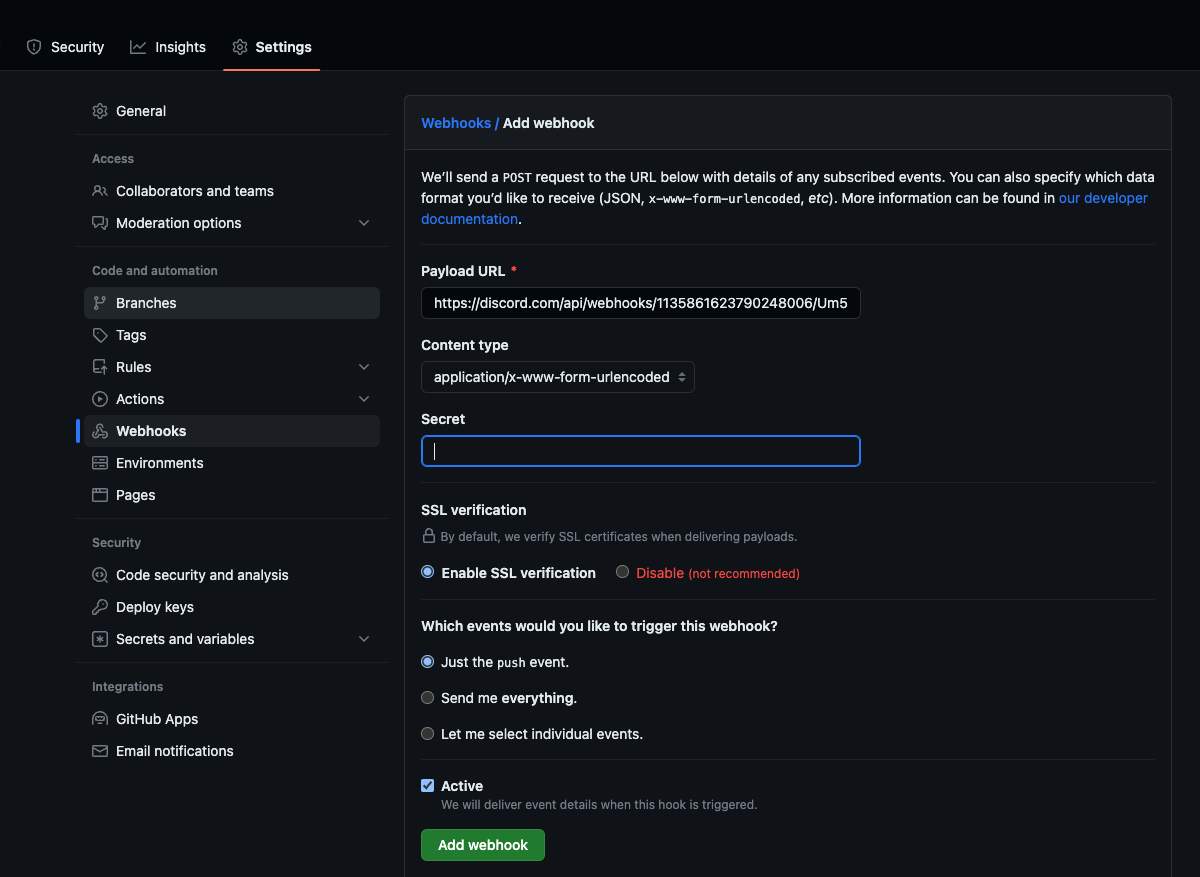
Task: Click the Tags icon in sidebar
Action: point(100,335)
